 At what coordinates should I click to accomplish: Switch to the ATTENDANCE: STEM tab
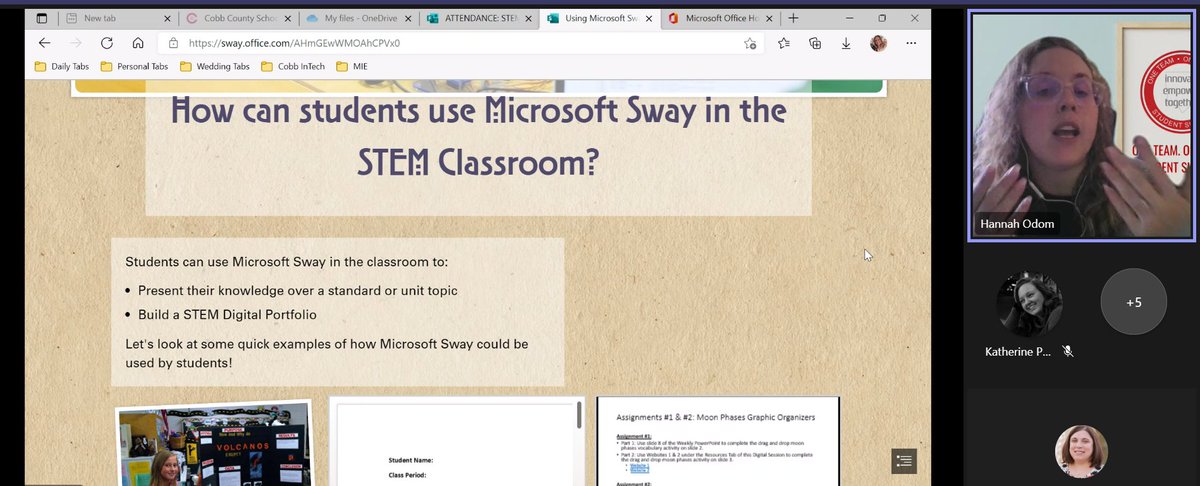pos(477,18)
